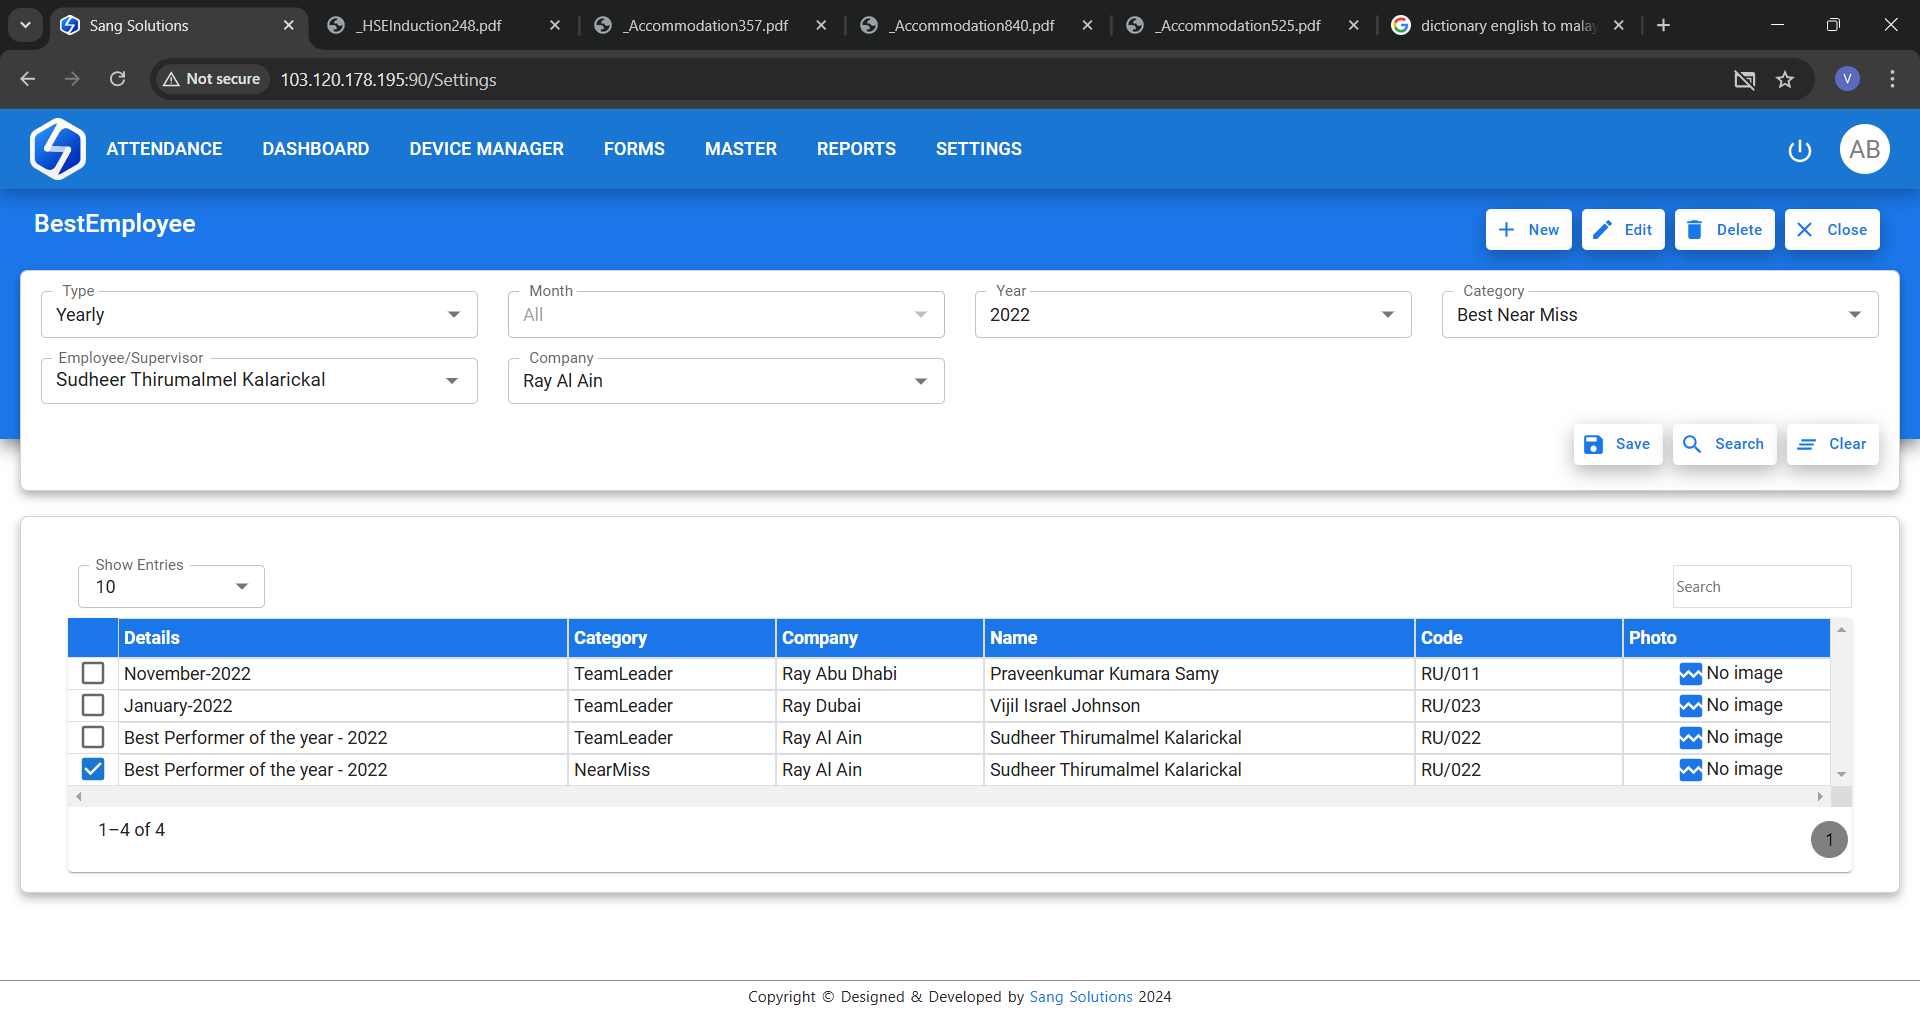This screenshot has height=1020, width=1920.
Task: Open the Type dropdown showing Yearly
Action: click(259, 315)
